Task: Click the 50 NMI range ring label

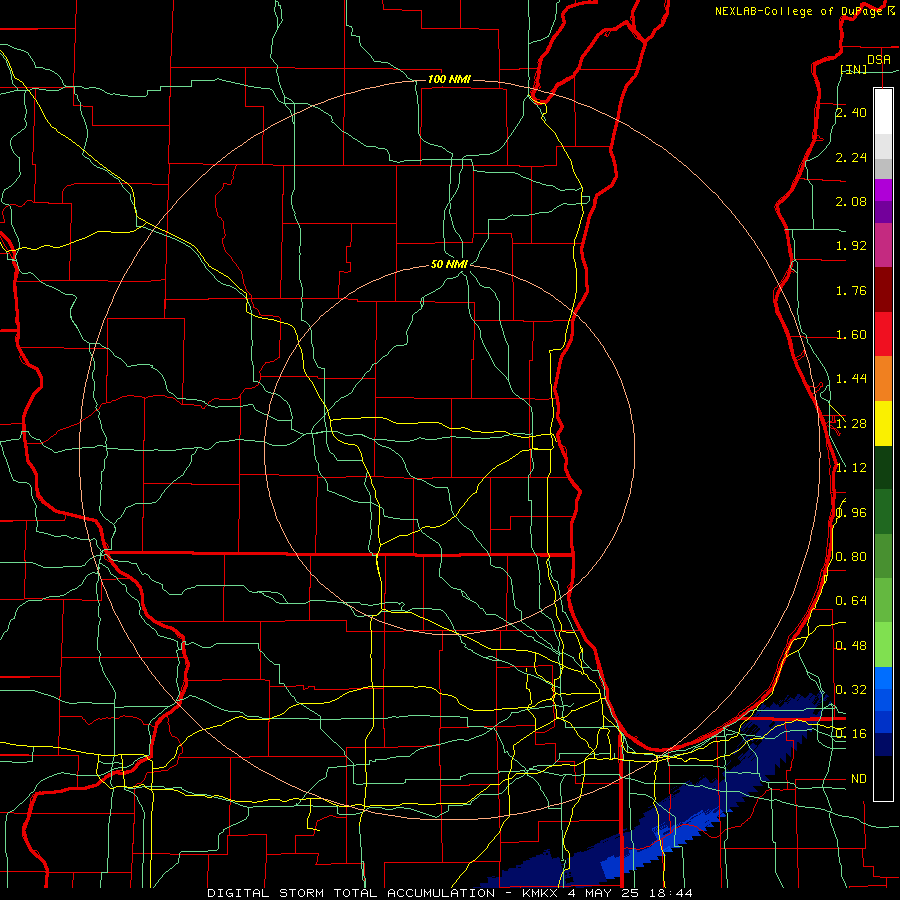Action: [449, 264]
